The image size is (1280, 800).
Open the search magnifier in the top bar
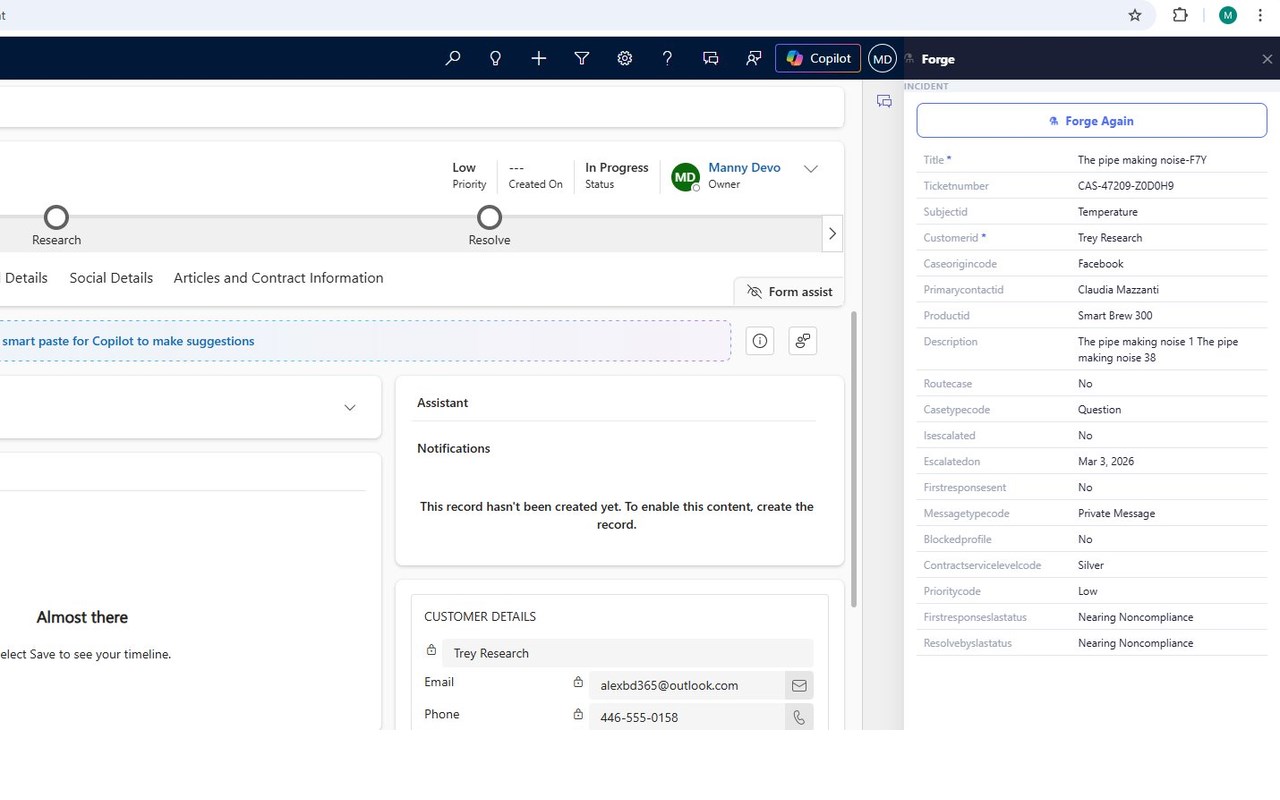click(453, 59)
